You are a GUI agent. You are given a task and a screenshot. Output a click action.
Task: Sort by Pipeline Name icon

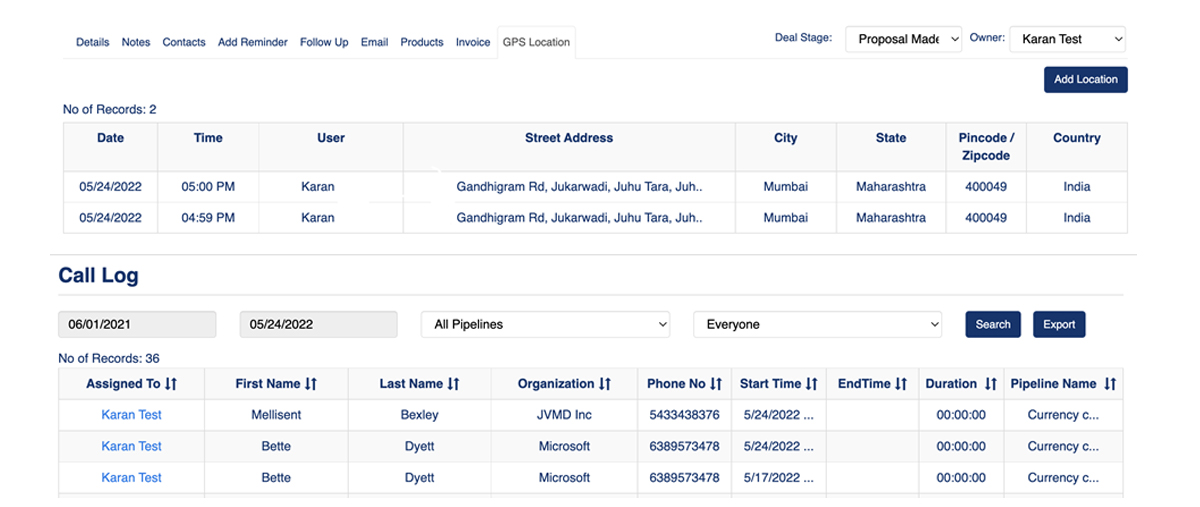tap(1110, 384)
